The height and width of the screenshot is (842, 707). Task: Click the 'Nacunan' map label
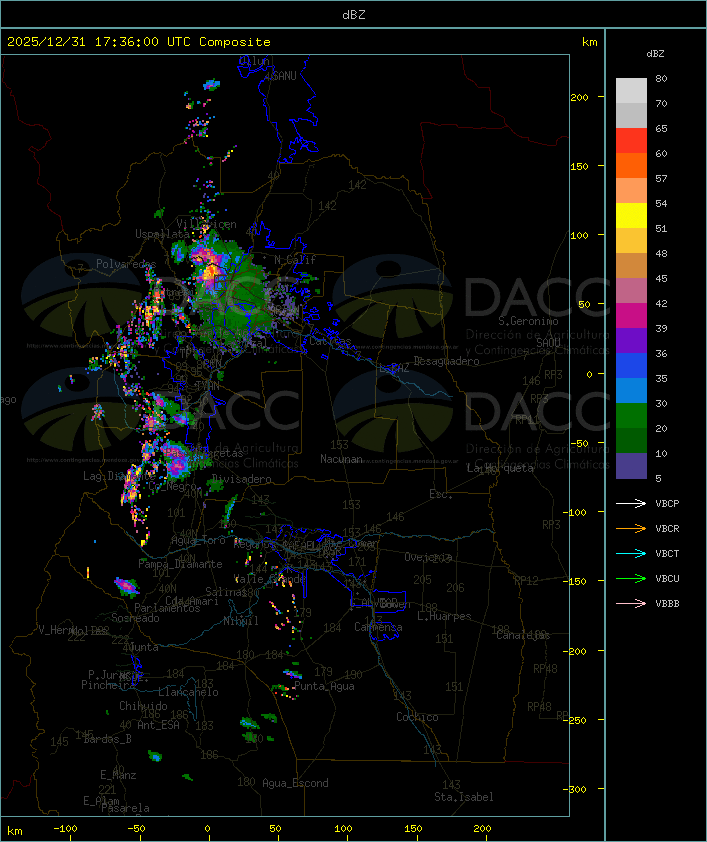click(x=341, y=459)
